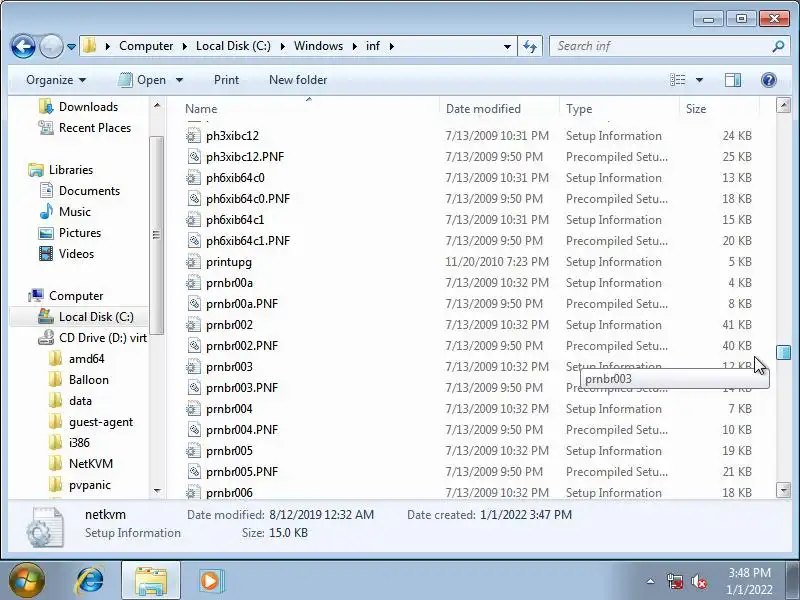Viewport: 800px width, 600px height.
Task: Click the prnbr003.PNF file icon
Action: (x=194, y=388)
